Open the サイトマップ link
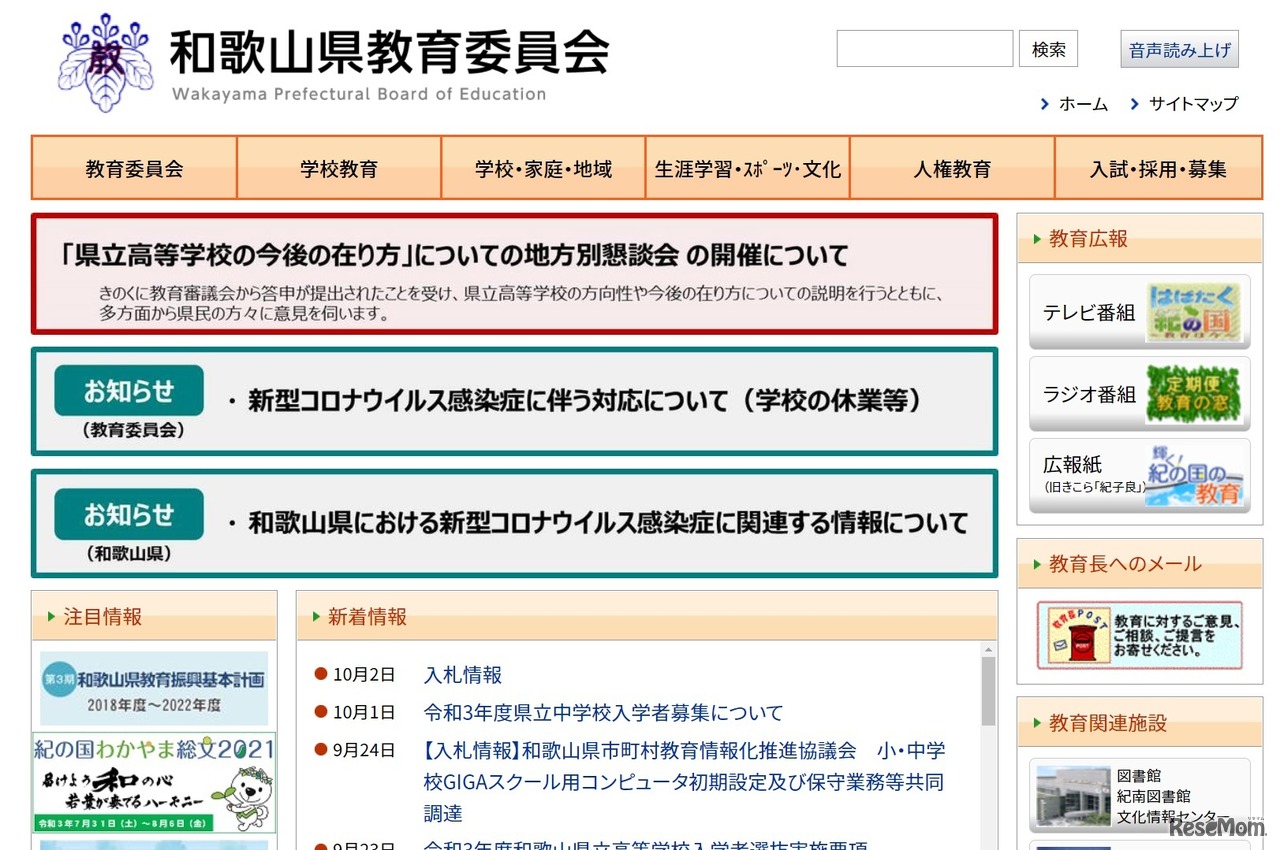The height and width of the screenshot is (850, 1280). (x=1194, y=103)
